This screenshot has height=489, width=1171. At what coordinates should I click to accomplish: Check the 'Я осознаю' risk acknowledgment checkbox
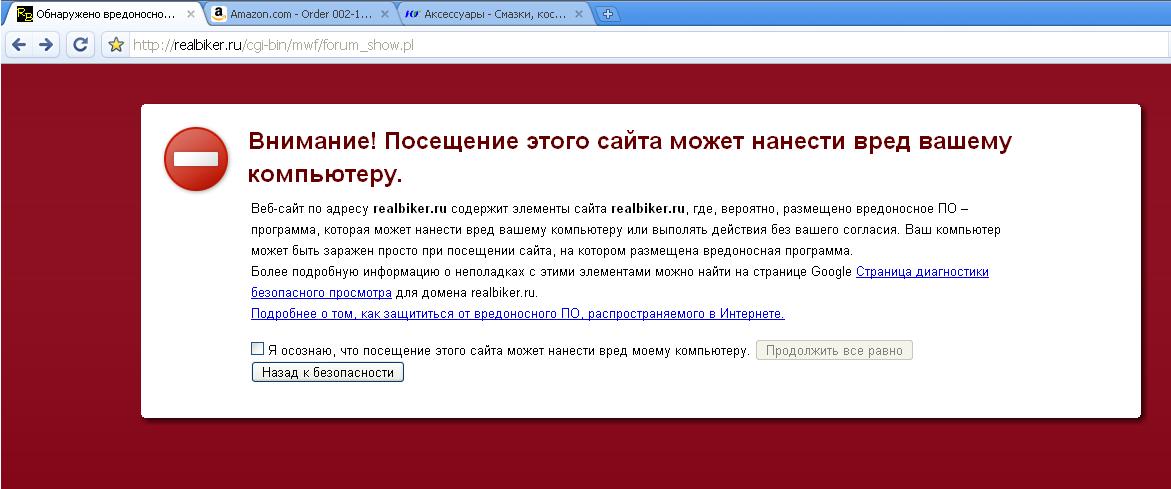[258, 349]
